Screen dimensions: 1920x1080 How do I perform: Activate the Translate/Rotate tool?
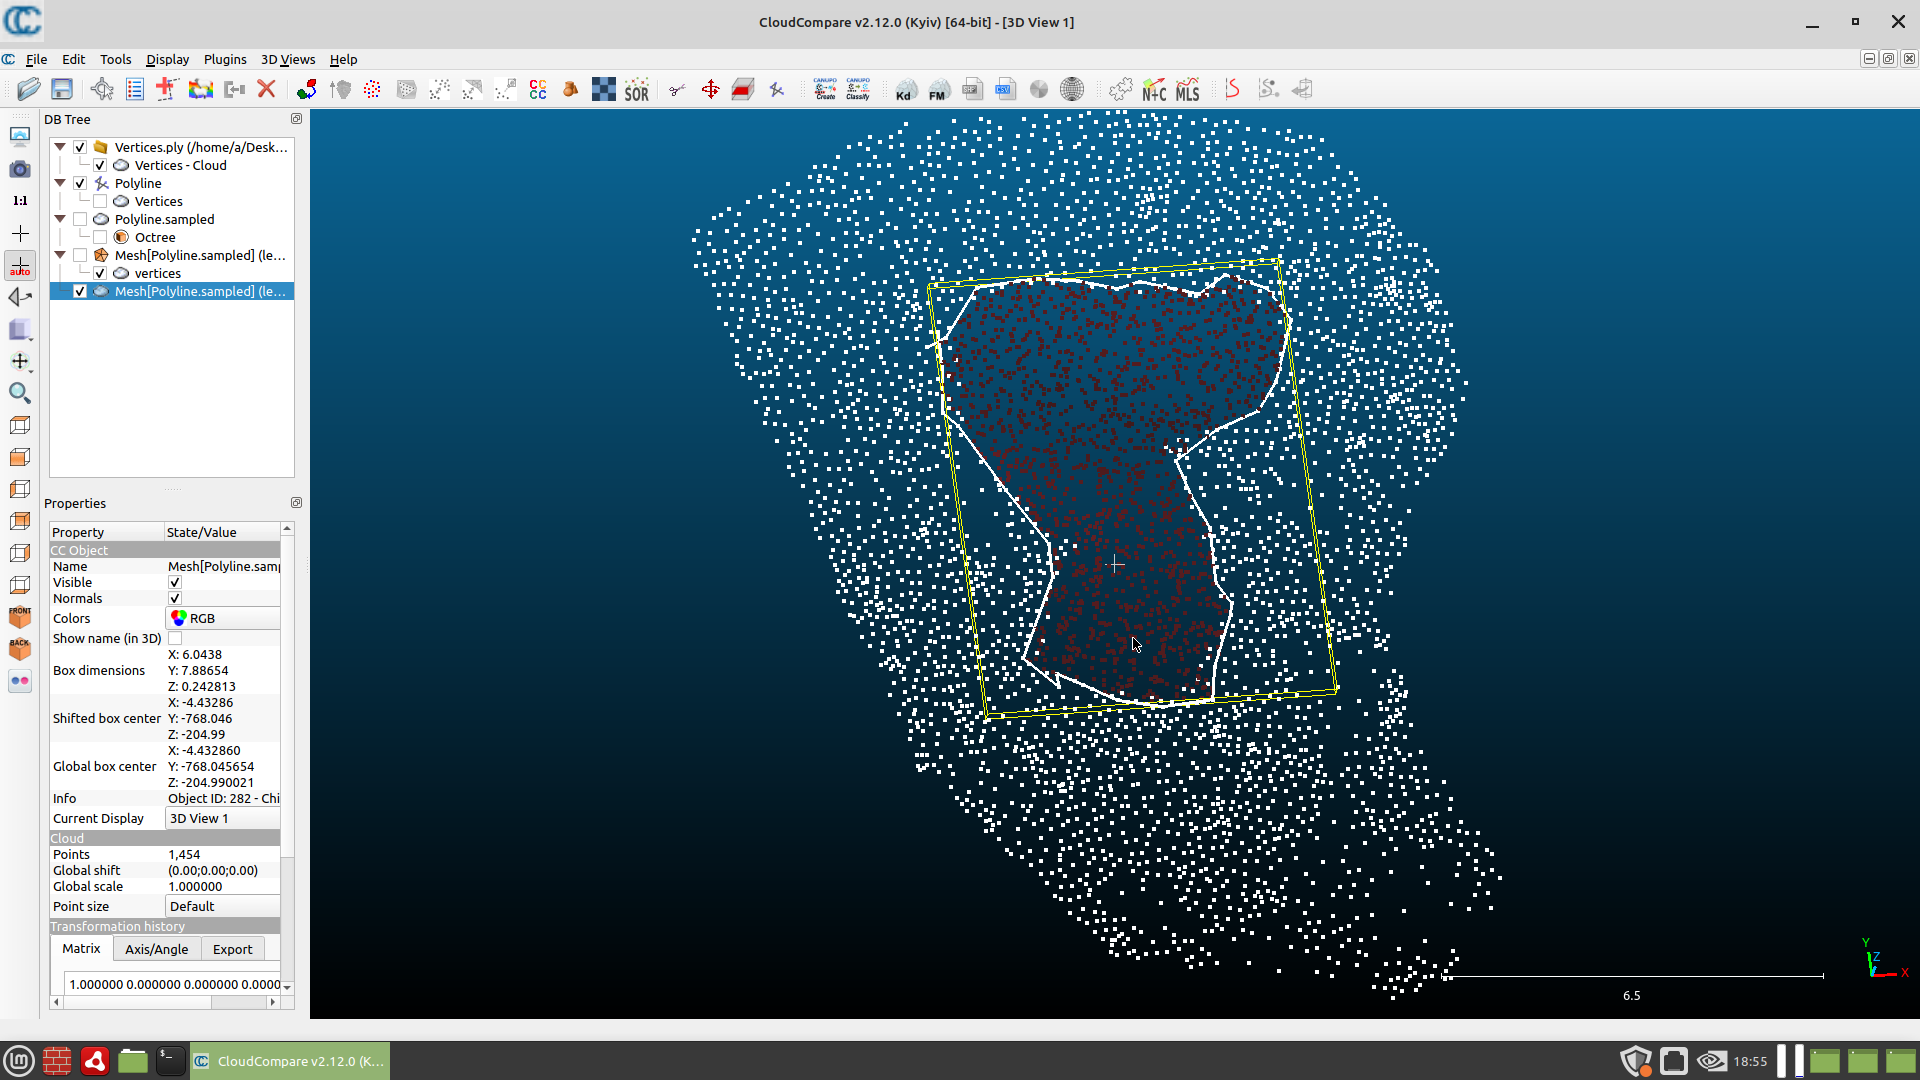(x=710, y=90)
